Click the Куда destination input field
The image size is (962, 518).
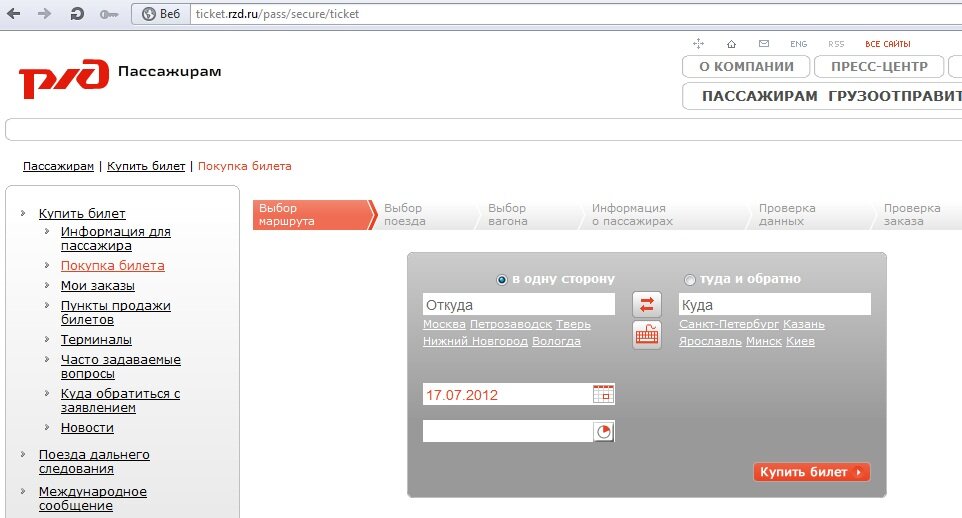tap(774, 304)
